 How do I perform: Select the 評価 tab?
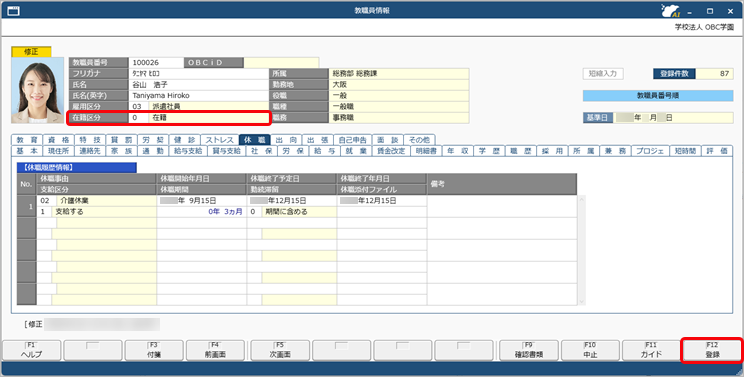[x=716, y=151]
